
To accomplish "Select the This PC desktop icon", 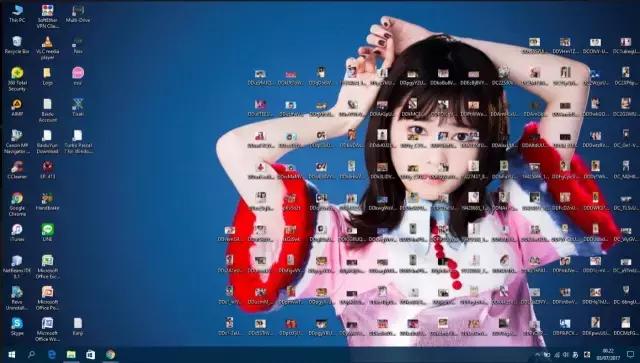I will (x=17, y=13).
